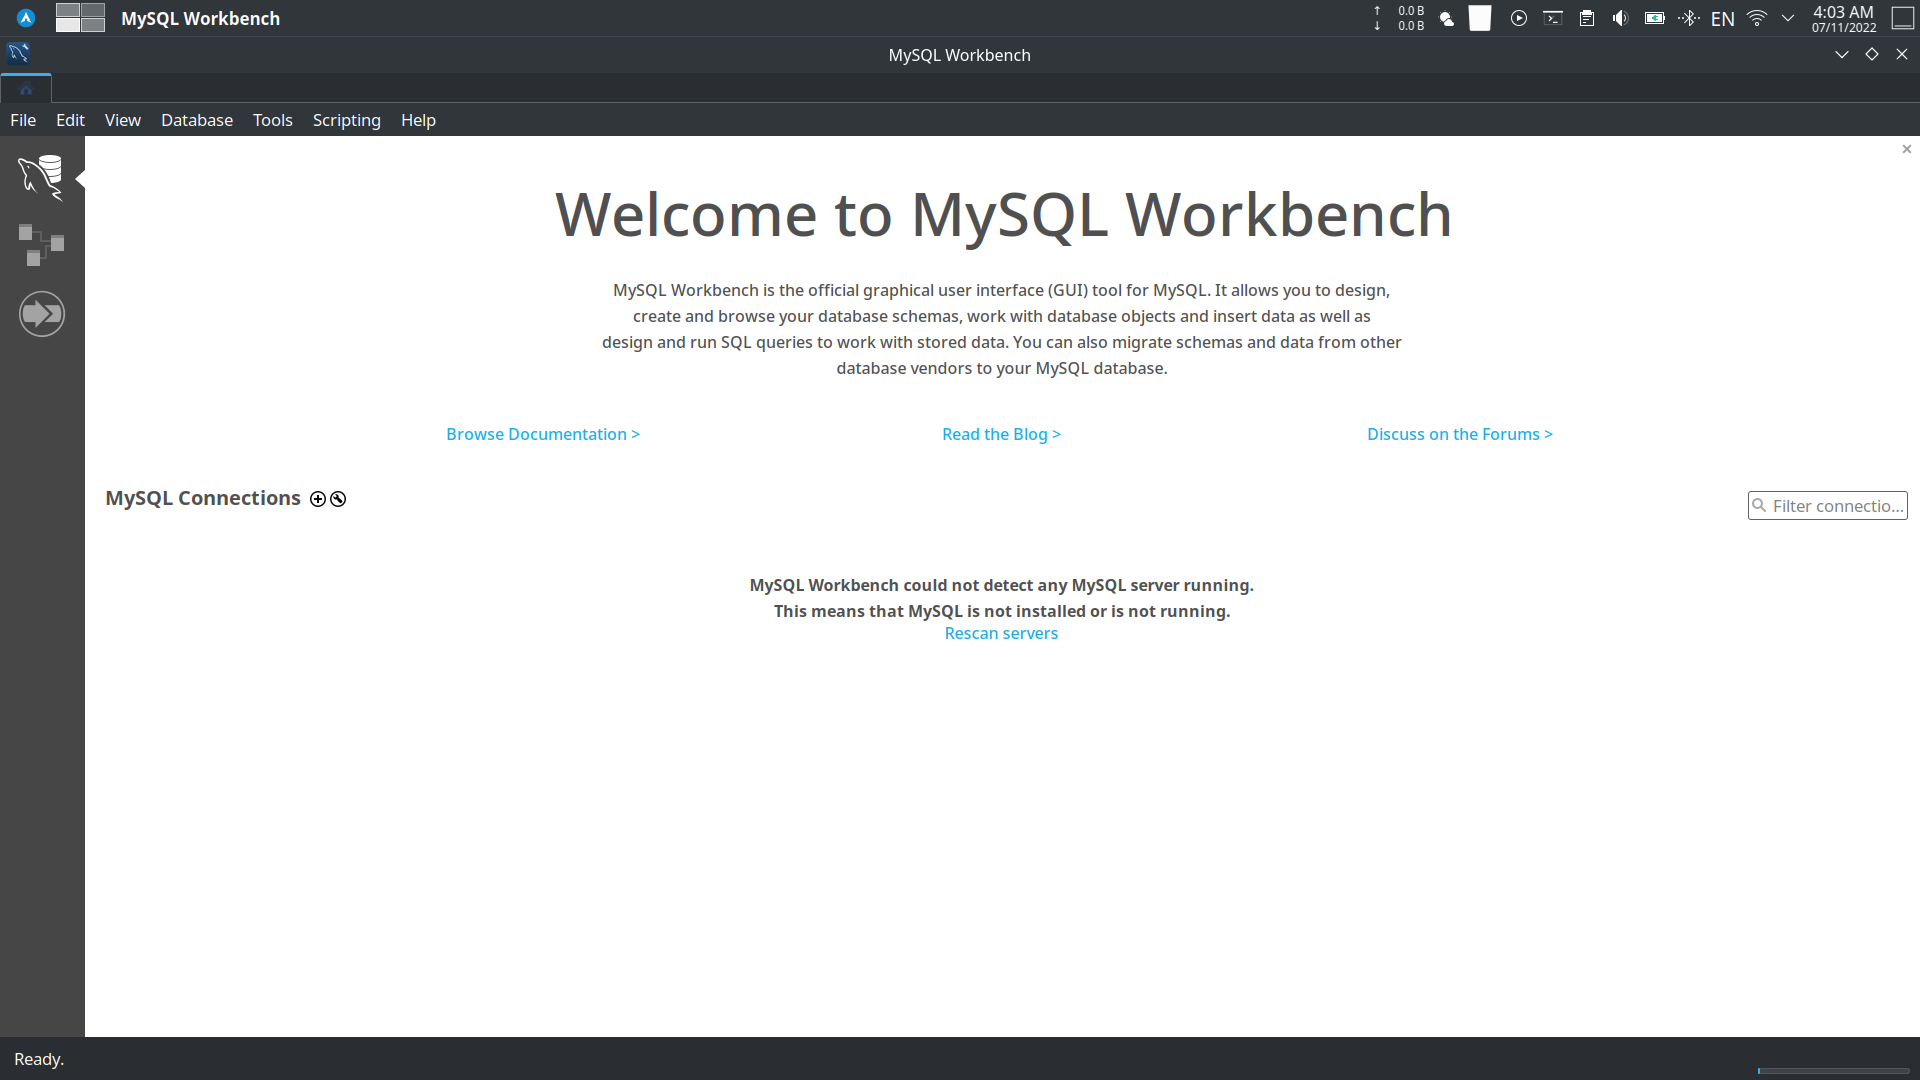
Task: Toggle the Bluetooth tray icon
Action: pos(1689,18)
